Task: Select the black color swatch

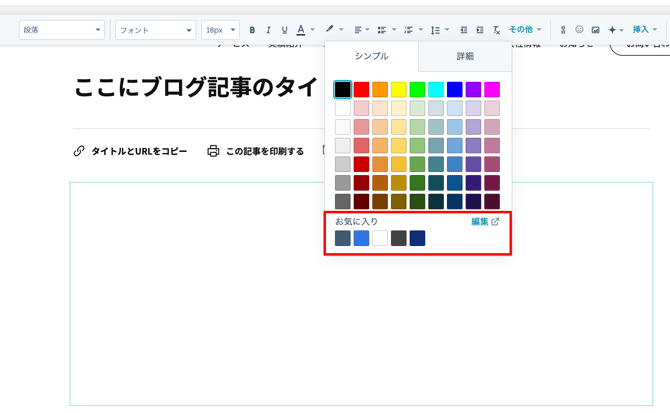Action: coord(343,90)
